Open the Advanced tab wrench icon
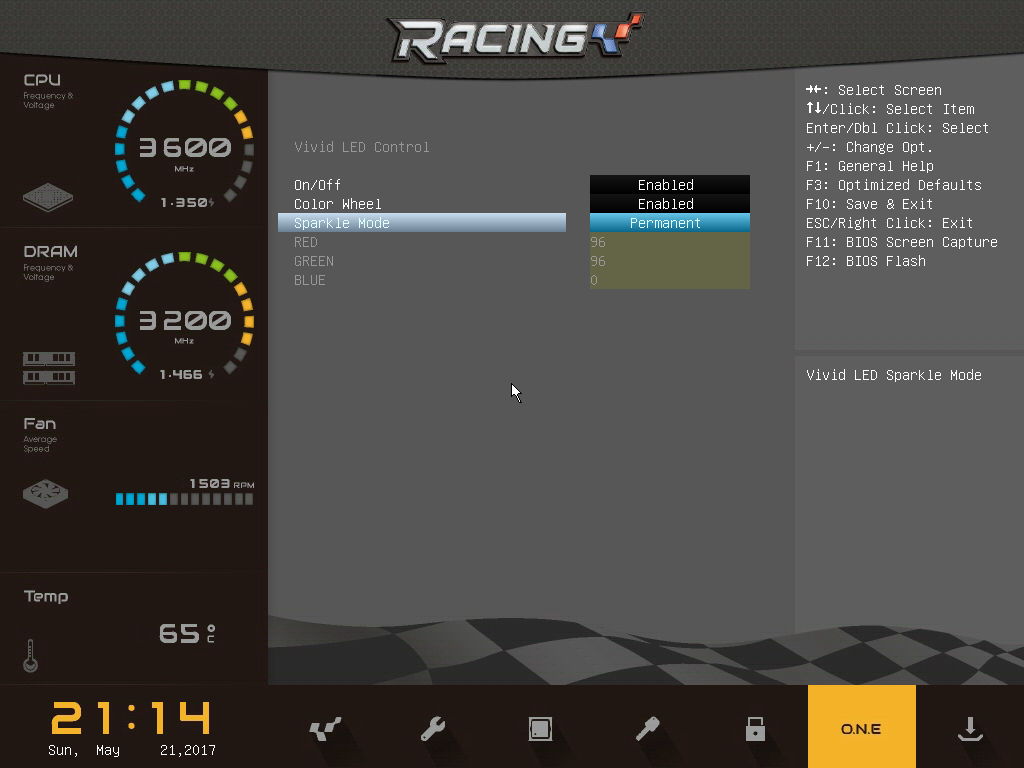This screenshot has height=768, width=1024. (x=433, y=729)
